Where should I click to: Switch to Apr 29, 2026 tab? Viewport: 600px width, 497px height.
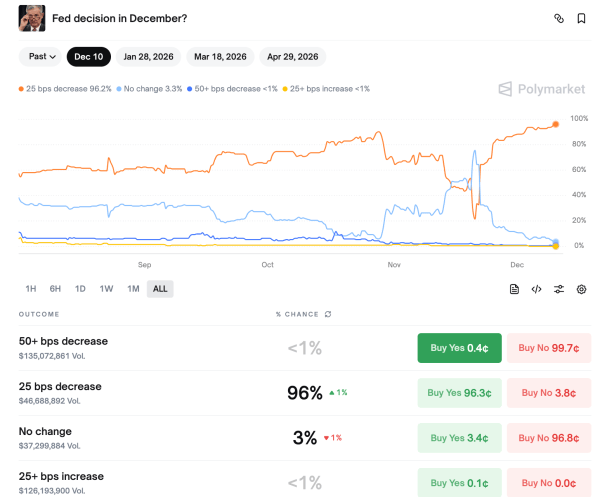[293, 57]
